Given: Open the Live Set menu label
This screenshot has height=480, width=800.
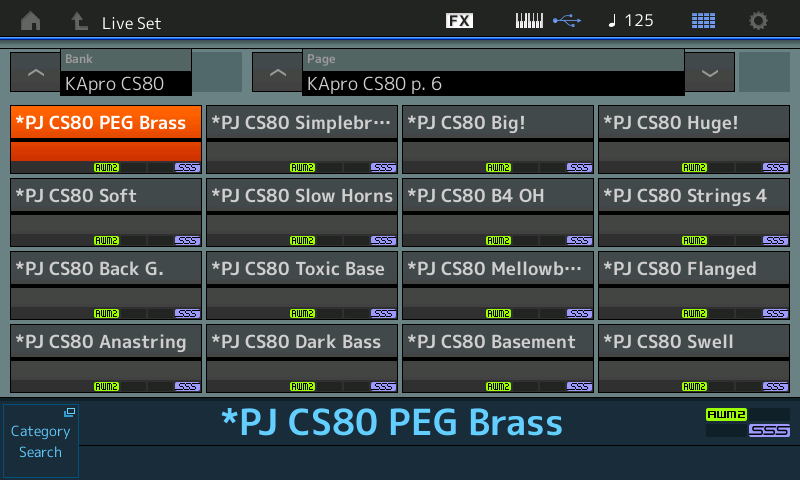Looking at the screenshot, I should [131, 22].
